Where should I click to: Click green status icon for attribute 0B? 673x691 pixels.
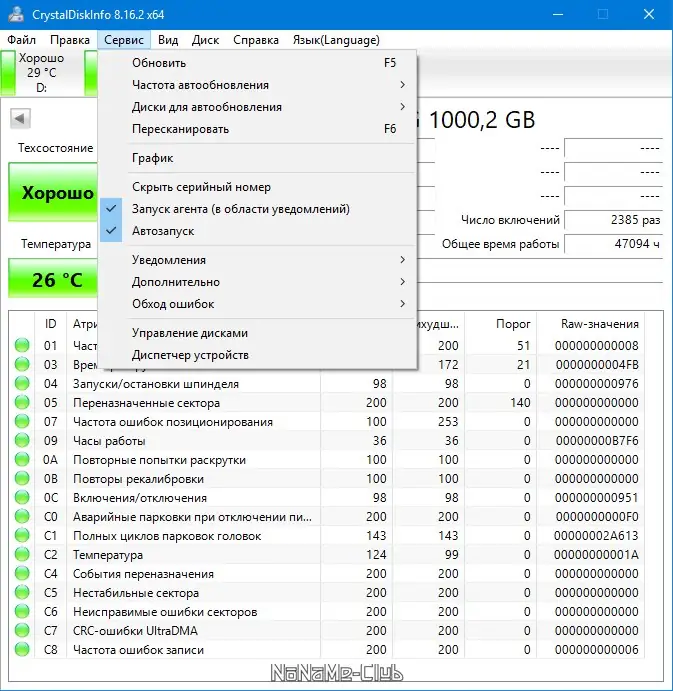click(x=22, y=478)
